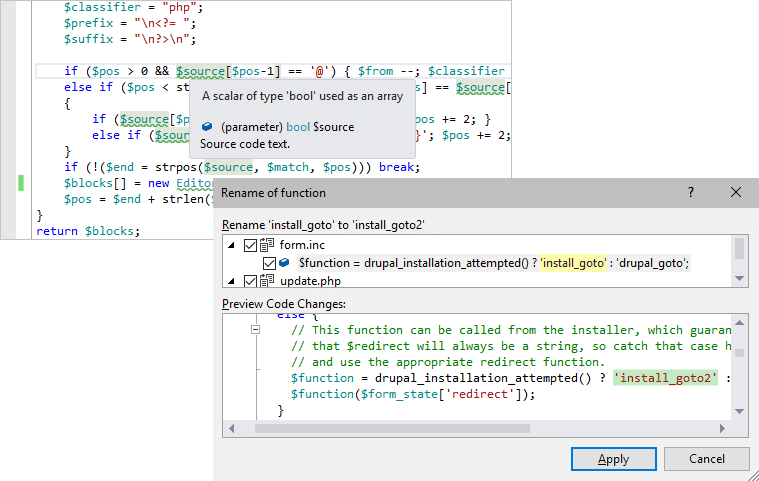Uncheck the form.inc file checkbox

pyautogui.click(x=250, y=245)
